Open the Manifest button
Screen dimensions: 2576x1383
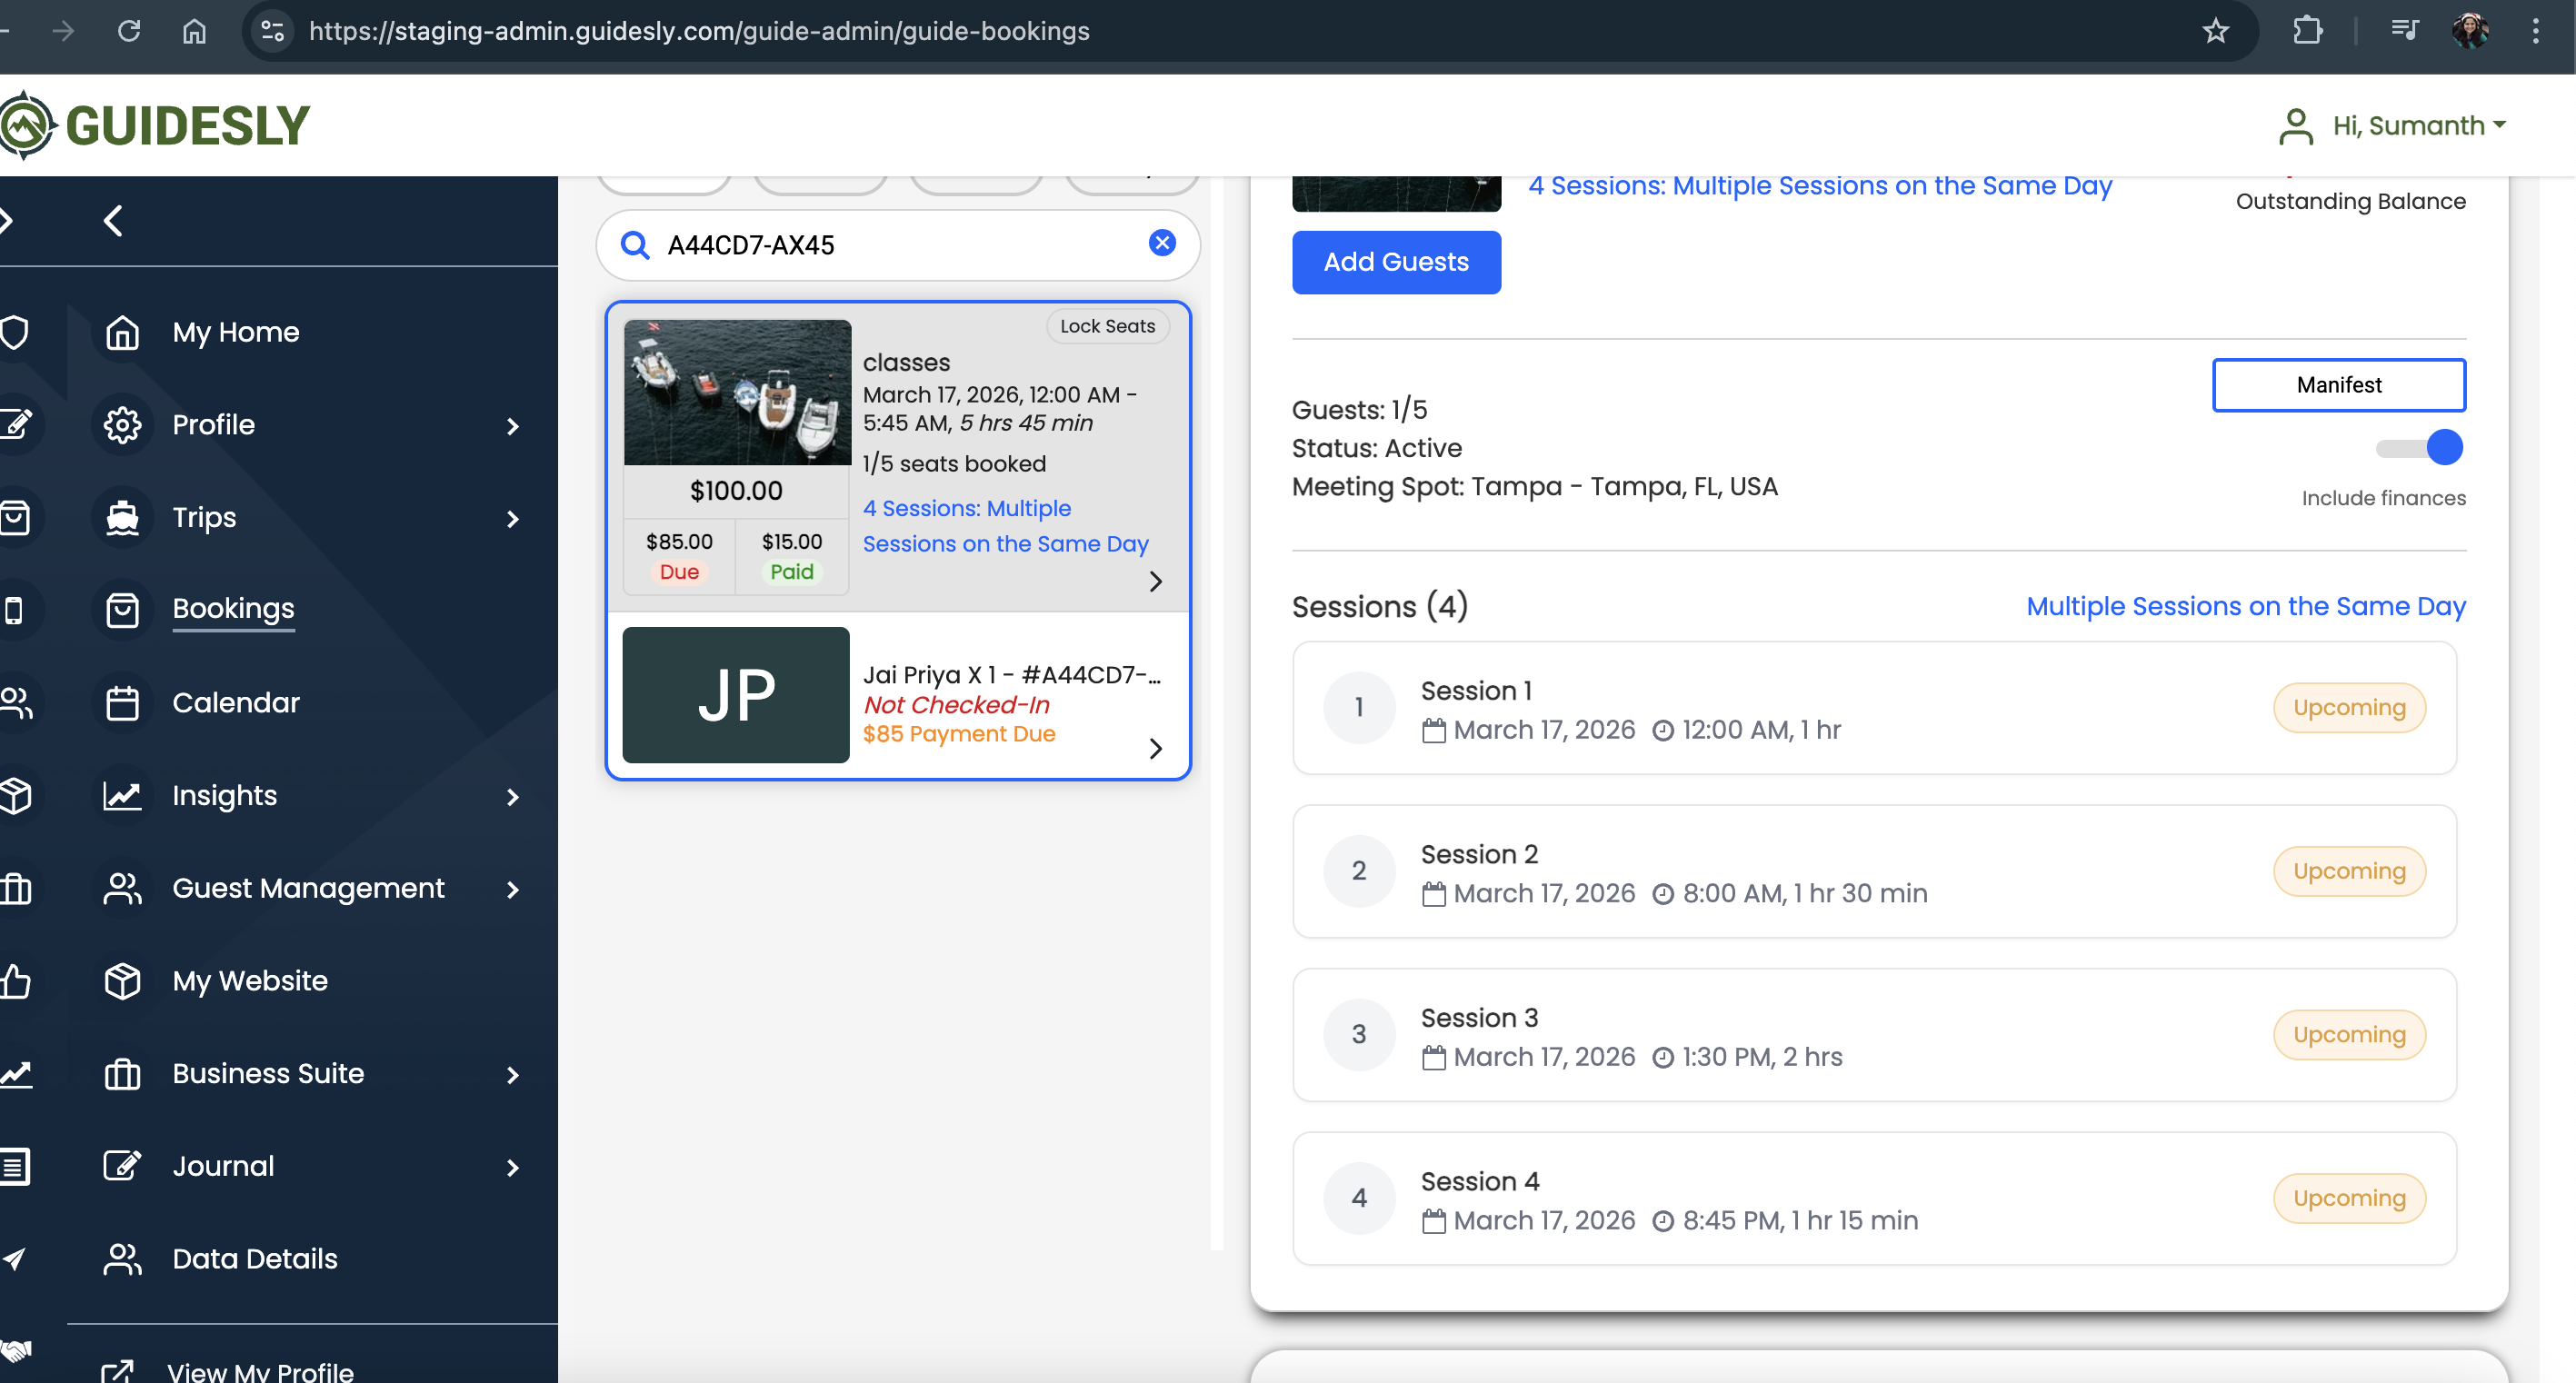[2338, 385]
